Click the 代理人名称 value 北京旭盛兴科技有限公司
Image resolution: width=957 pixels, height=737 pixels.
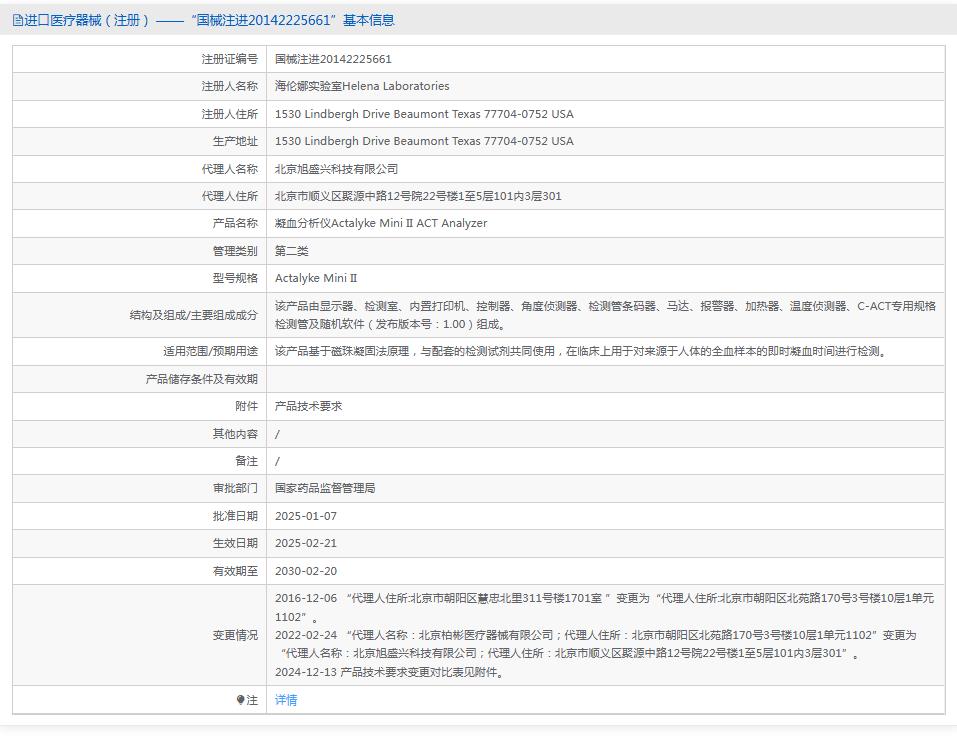click(x=341, y=169)
